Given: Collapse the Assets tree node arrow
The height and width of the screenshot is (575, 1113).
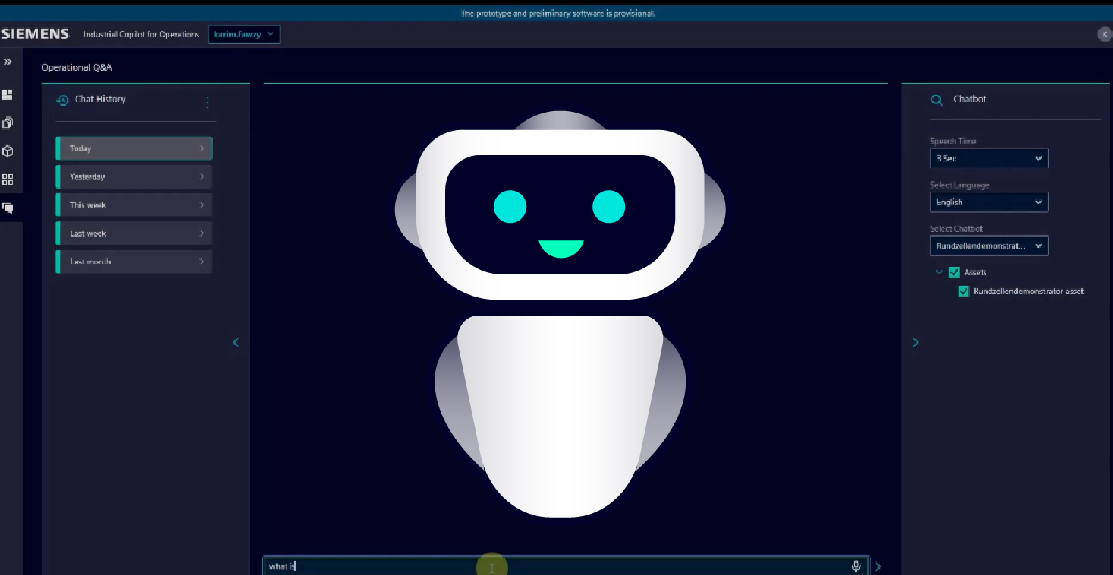Looking at the screenshot, I should [938, 272].
